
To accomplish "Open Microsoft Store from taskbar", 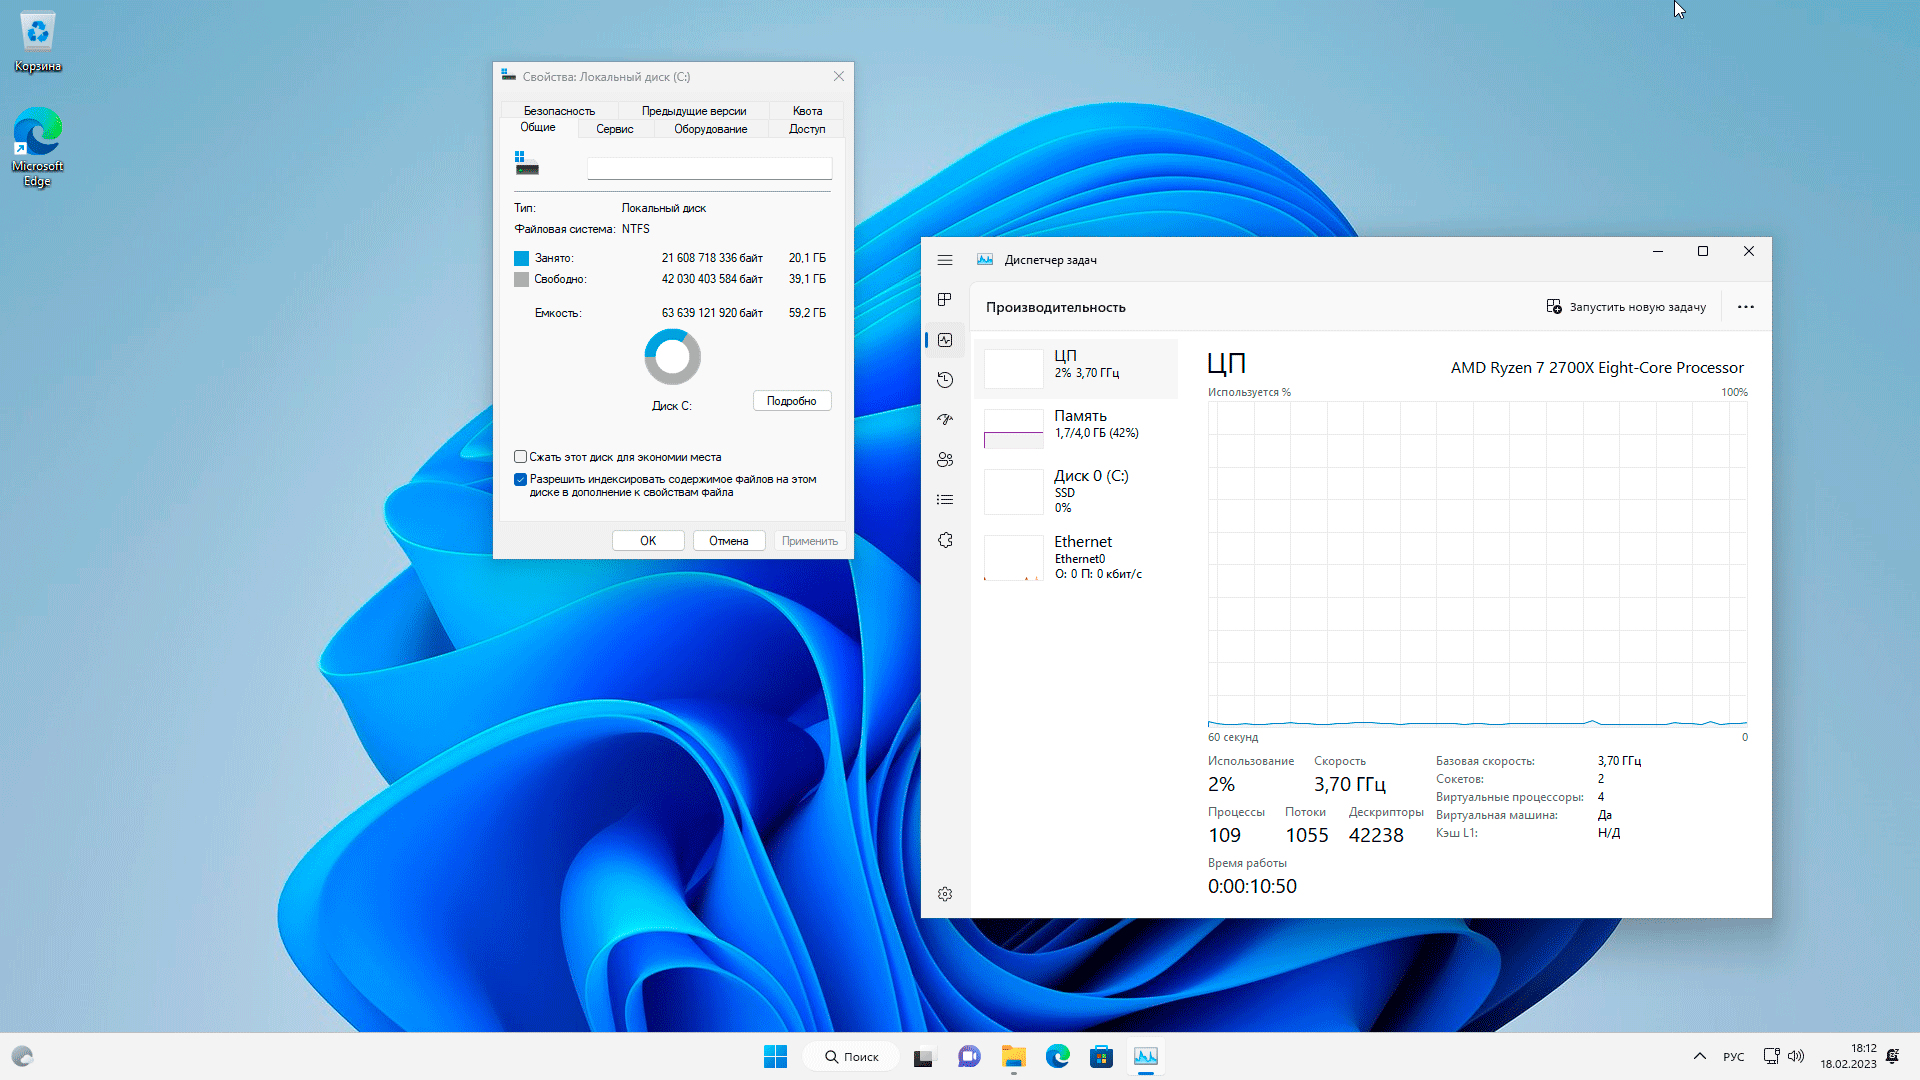I will click(x=1101, y=1056).
